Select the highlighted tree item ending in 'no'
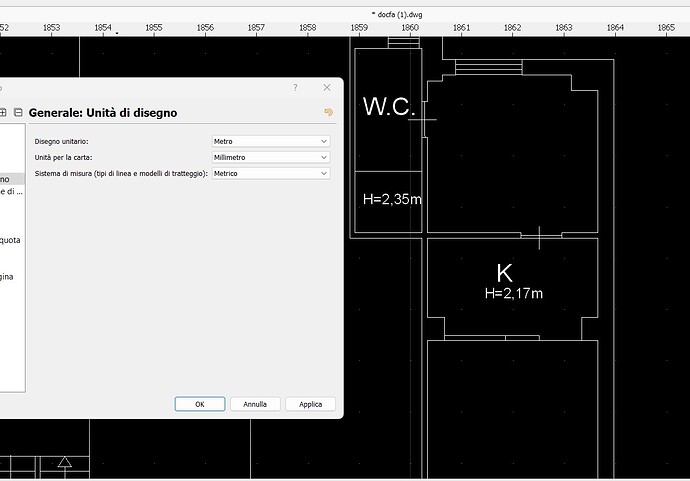Screen dimensions: 690x481 (11, 179)
